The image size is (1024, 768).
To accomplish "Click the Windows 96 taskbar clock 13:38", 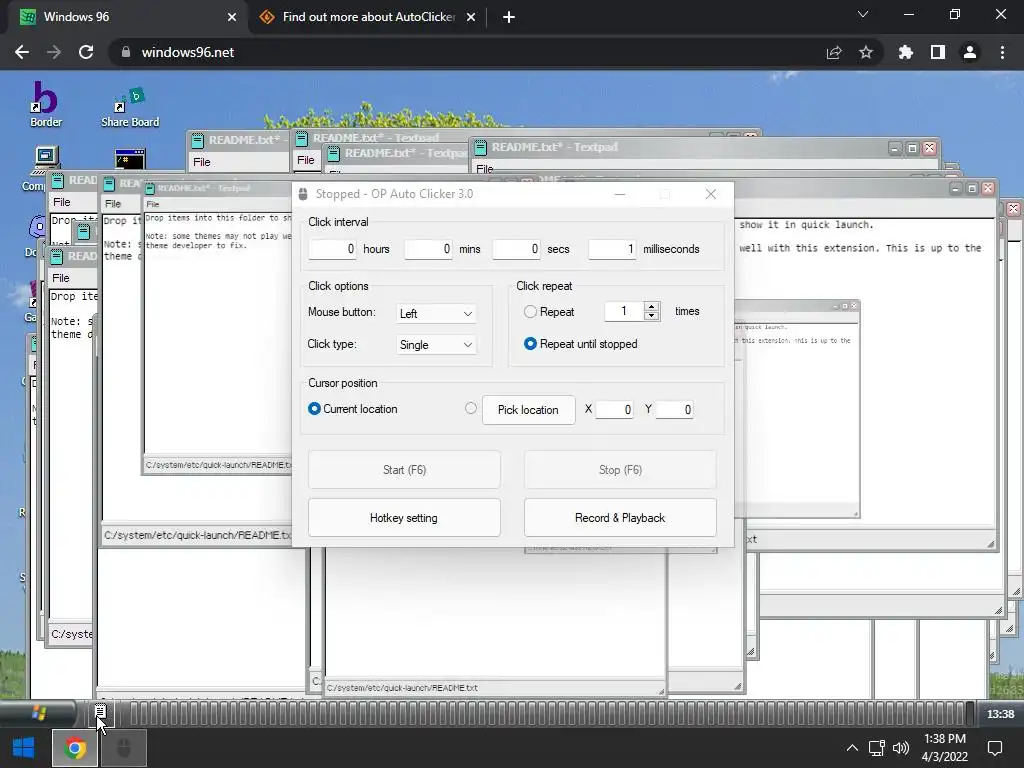I will point(1000,714).
